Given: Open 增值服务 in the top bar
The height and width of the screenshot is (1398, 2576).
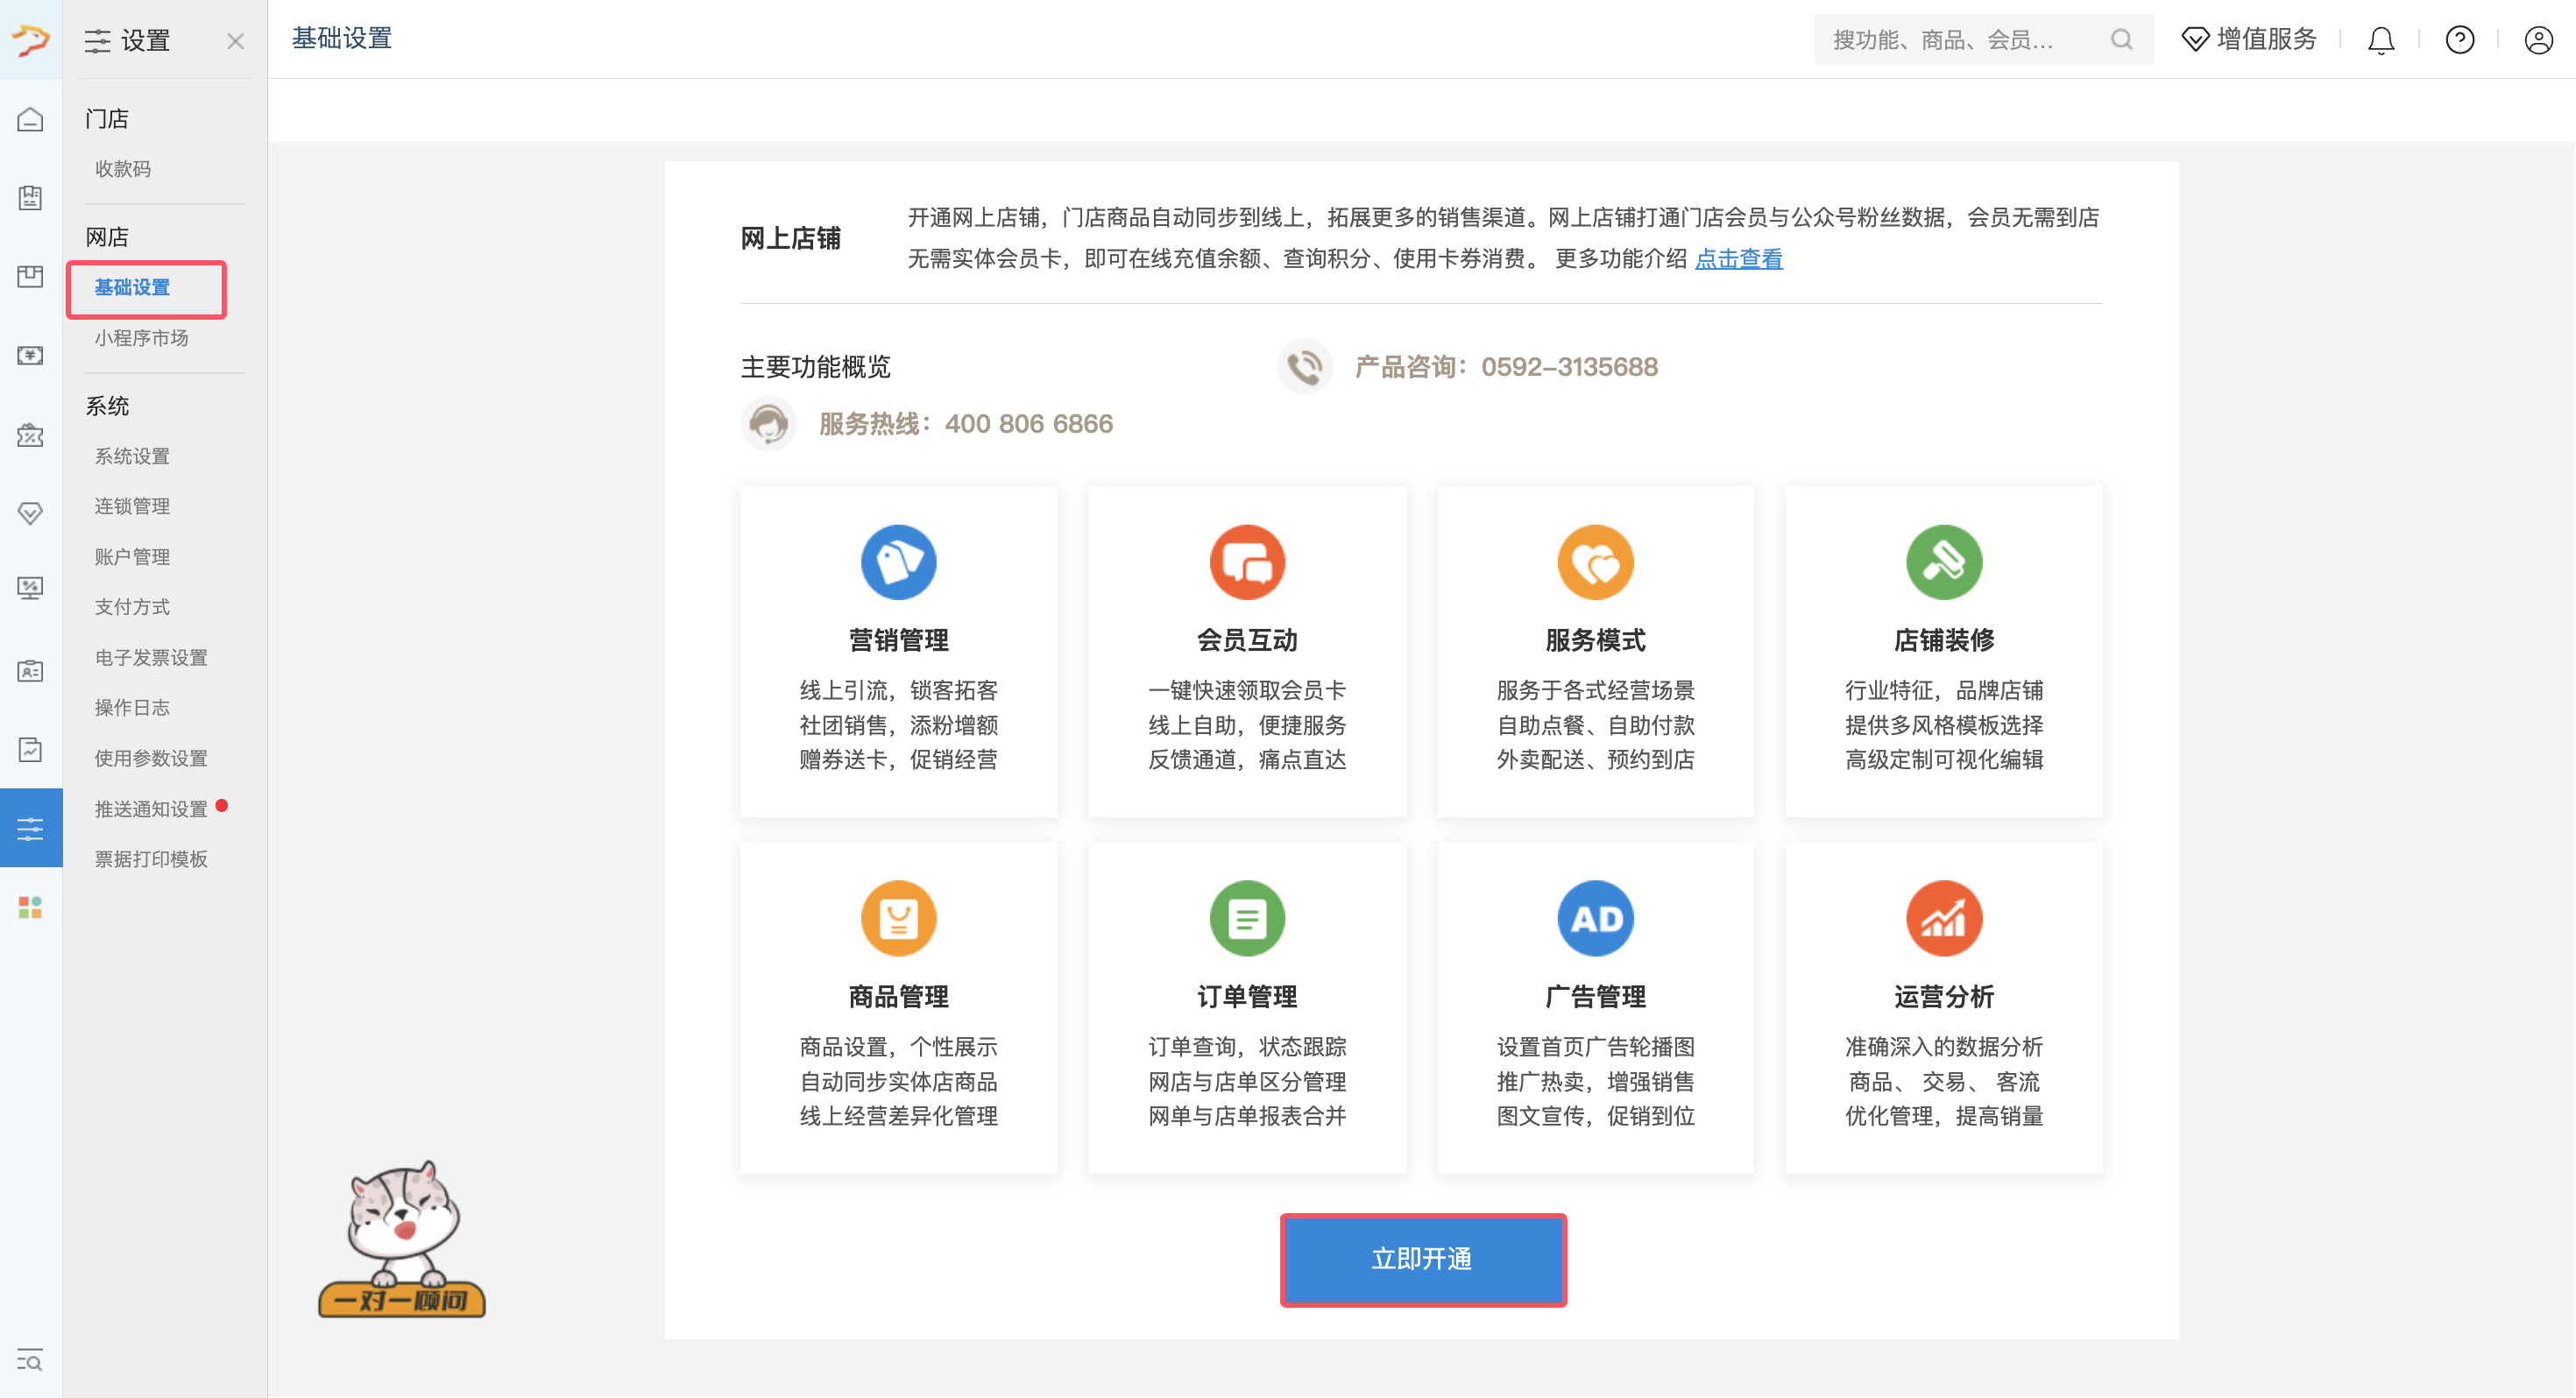Looking at the screenshot, I should point(2248,40).
